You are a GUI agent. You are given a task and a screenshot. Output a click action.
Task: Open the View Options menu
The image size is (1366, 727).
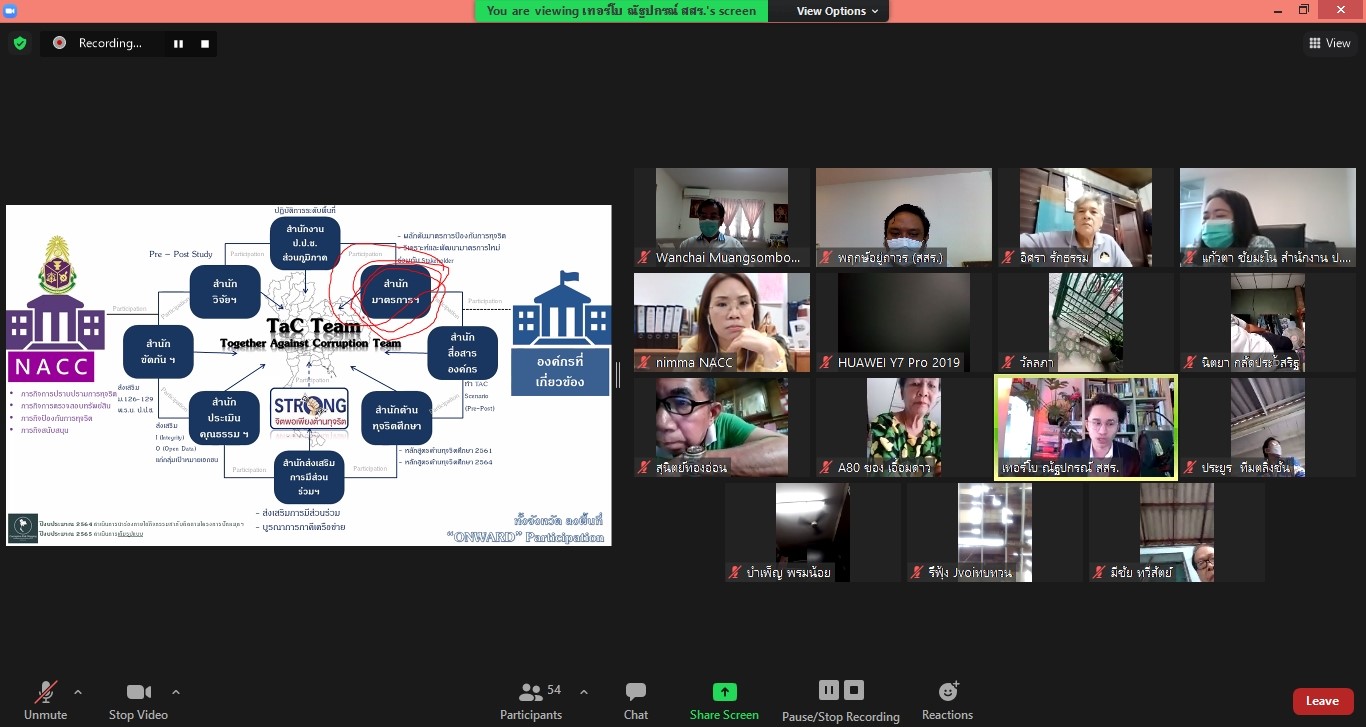click(837, 11)
